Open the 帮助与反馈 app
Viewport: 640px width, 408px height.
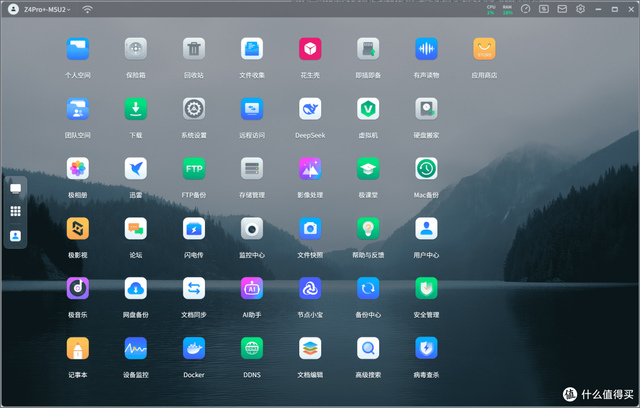click(x=368, y=228)
